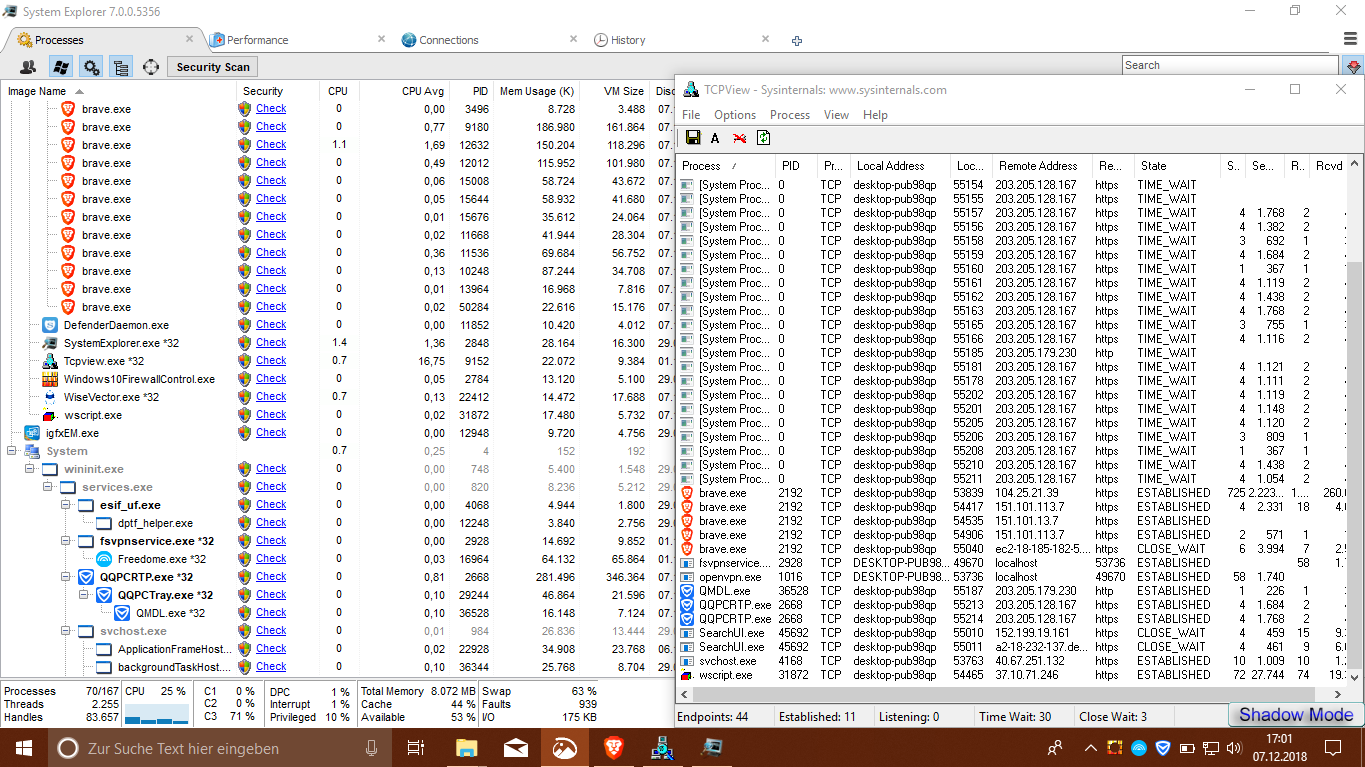Click inside the Search input field
Screen dimensions: 1365x767
(1228, 66)
